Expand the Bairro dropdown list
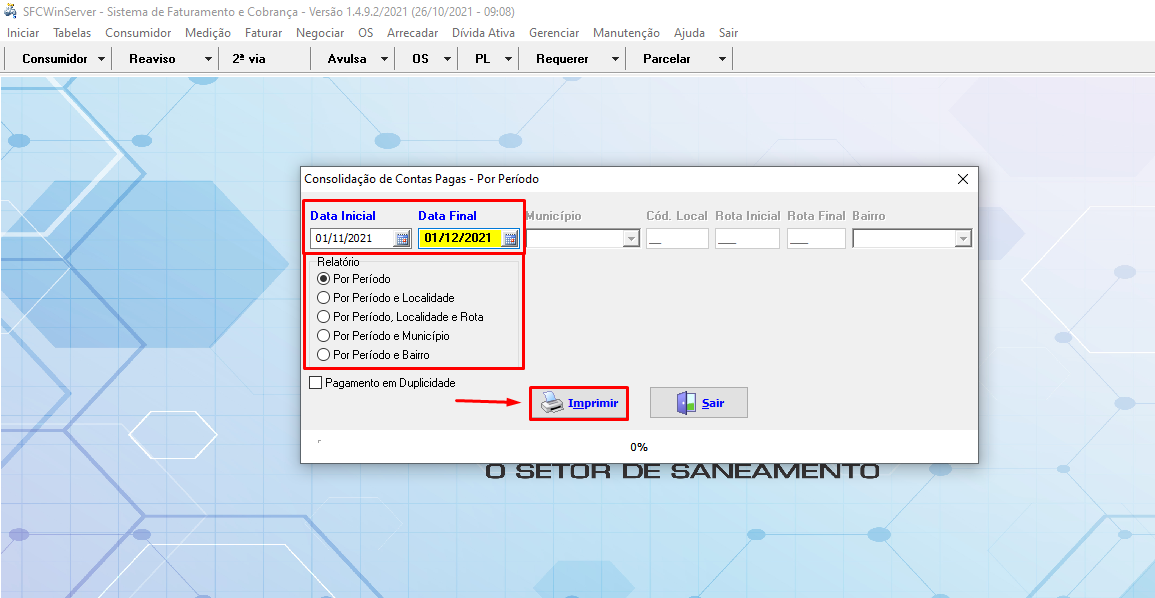The height and width of the screenshot is (598, 1155). [x=962, y=239]
